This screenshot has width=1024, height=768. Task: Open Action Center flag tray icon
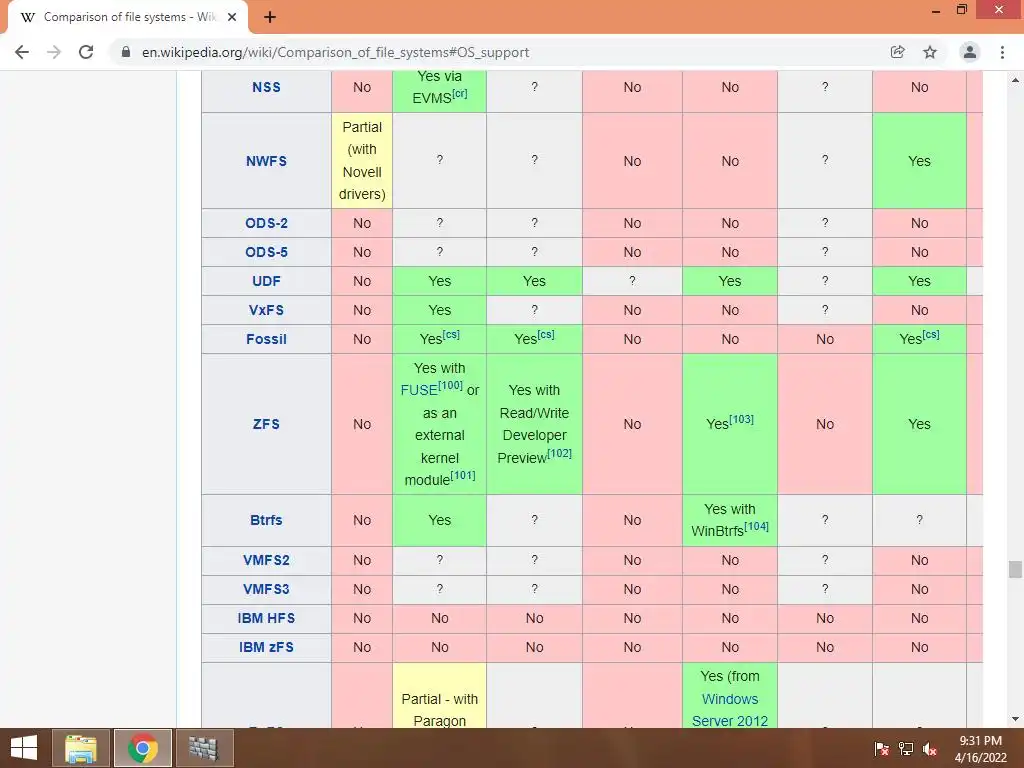click(882, 749)
